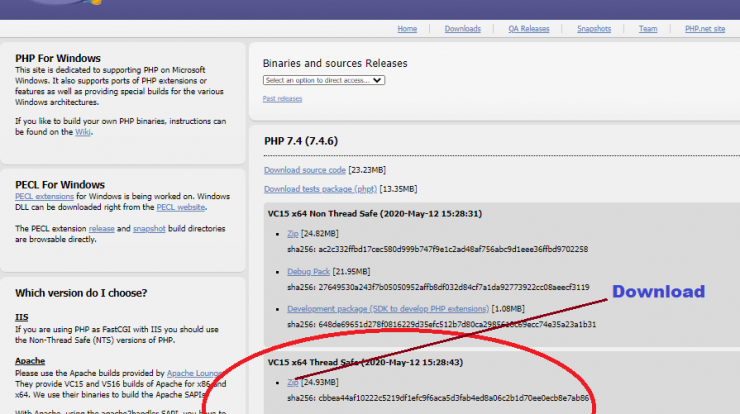The width and height of the screenshot is (740, 414).
Task: Click the PECL For Windows heading
Action: pos(60,185)
